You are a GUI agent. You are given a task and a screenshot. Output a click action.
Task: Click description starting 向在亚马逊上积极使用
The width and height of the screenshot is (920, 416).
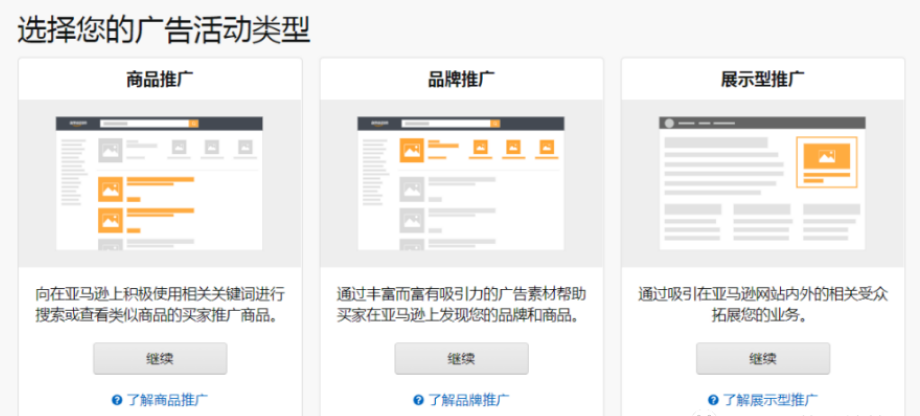point(160,305)
